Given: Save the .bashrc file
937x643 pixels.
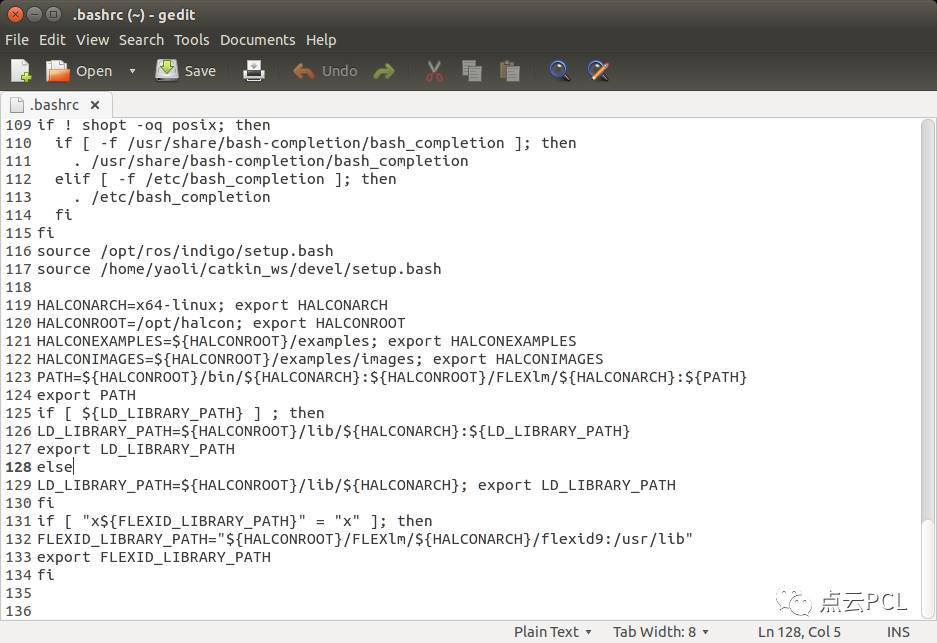Looking at the screenshot, I should [186, 71].
